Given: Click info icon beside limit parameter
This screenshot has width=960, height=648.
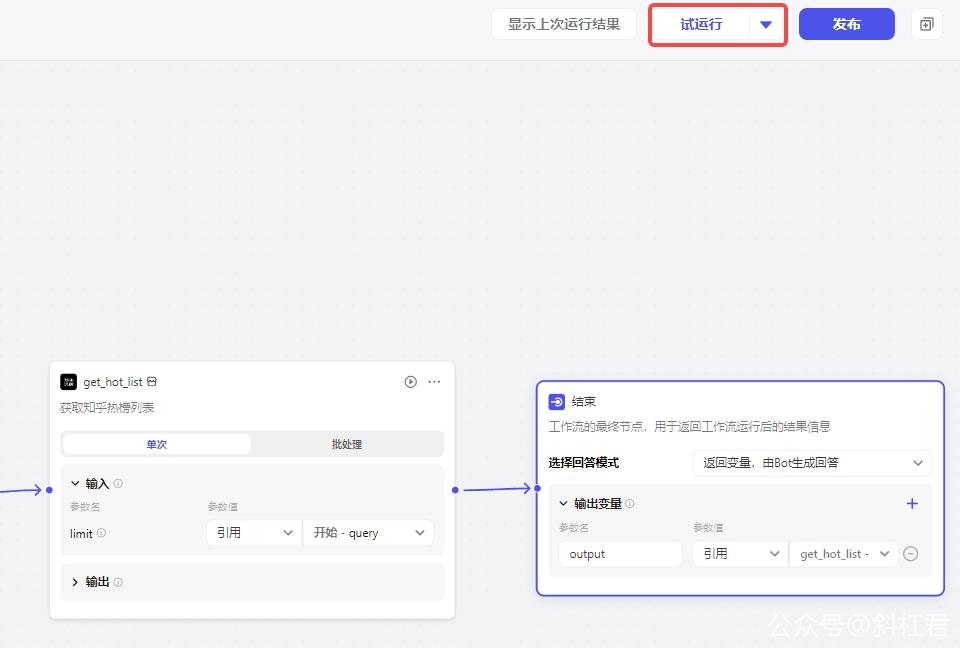Looking at the screenshot, I should [x=102, y=533].
